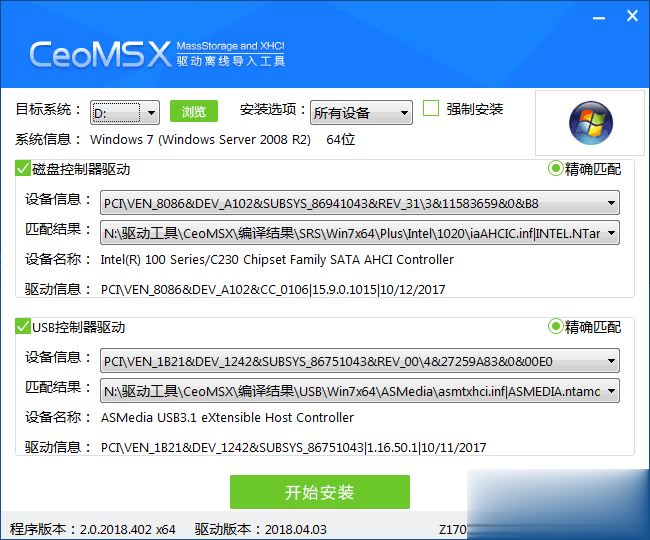Click MassStorage and XHCI subtitle text

point(230,46)
